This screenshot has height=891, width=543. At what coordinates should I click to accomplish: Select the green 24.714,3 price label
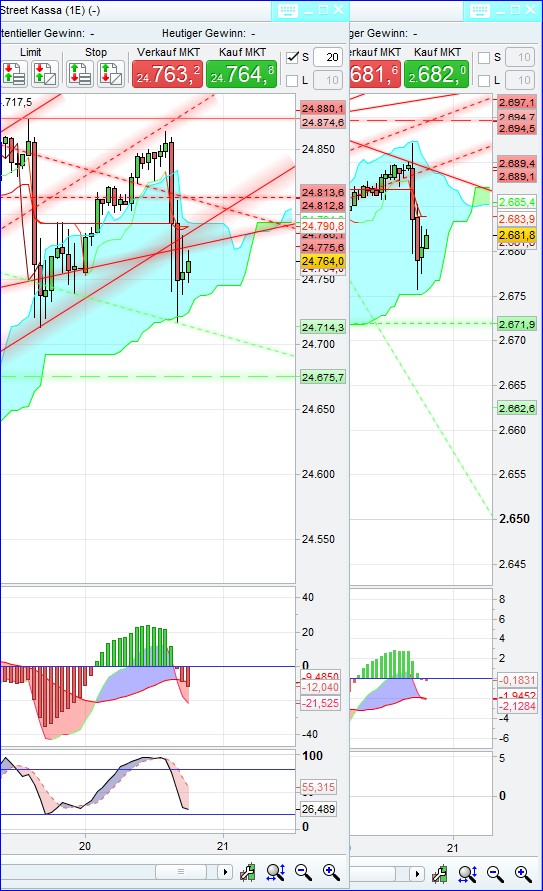323,327
